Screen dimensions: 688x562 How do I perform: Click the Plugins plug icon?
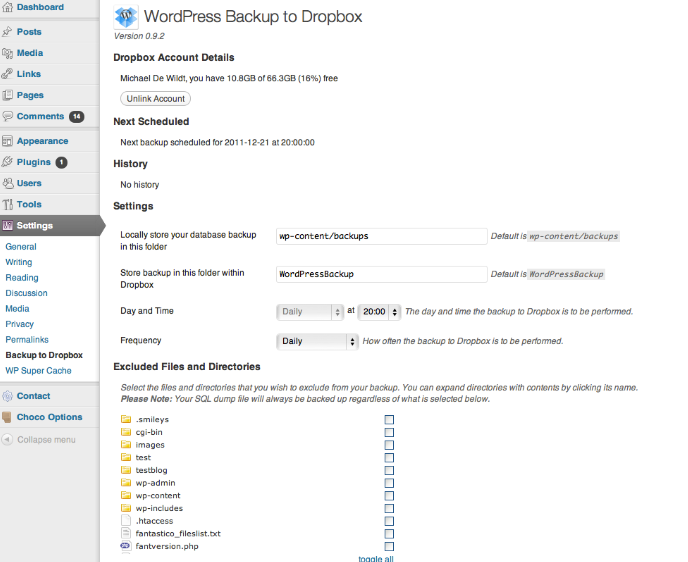tap(7, 162)
